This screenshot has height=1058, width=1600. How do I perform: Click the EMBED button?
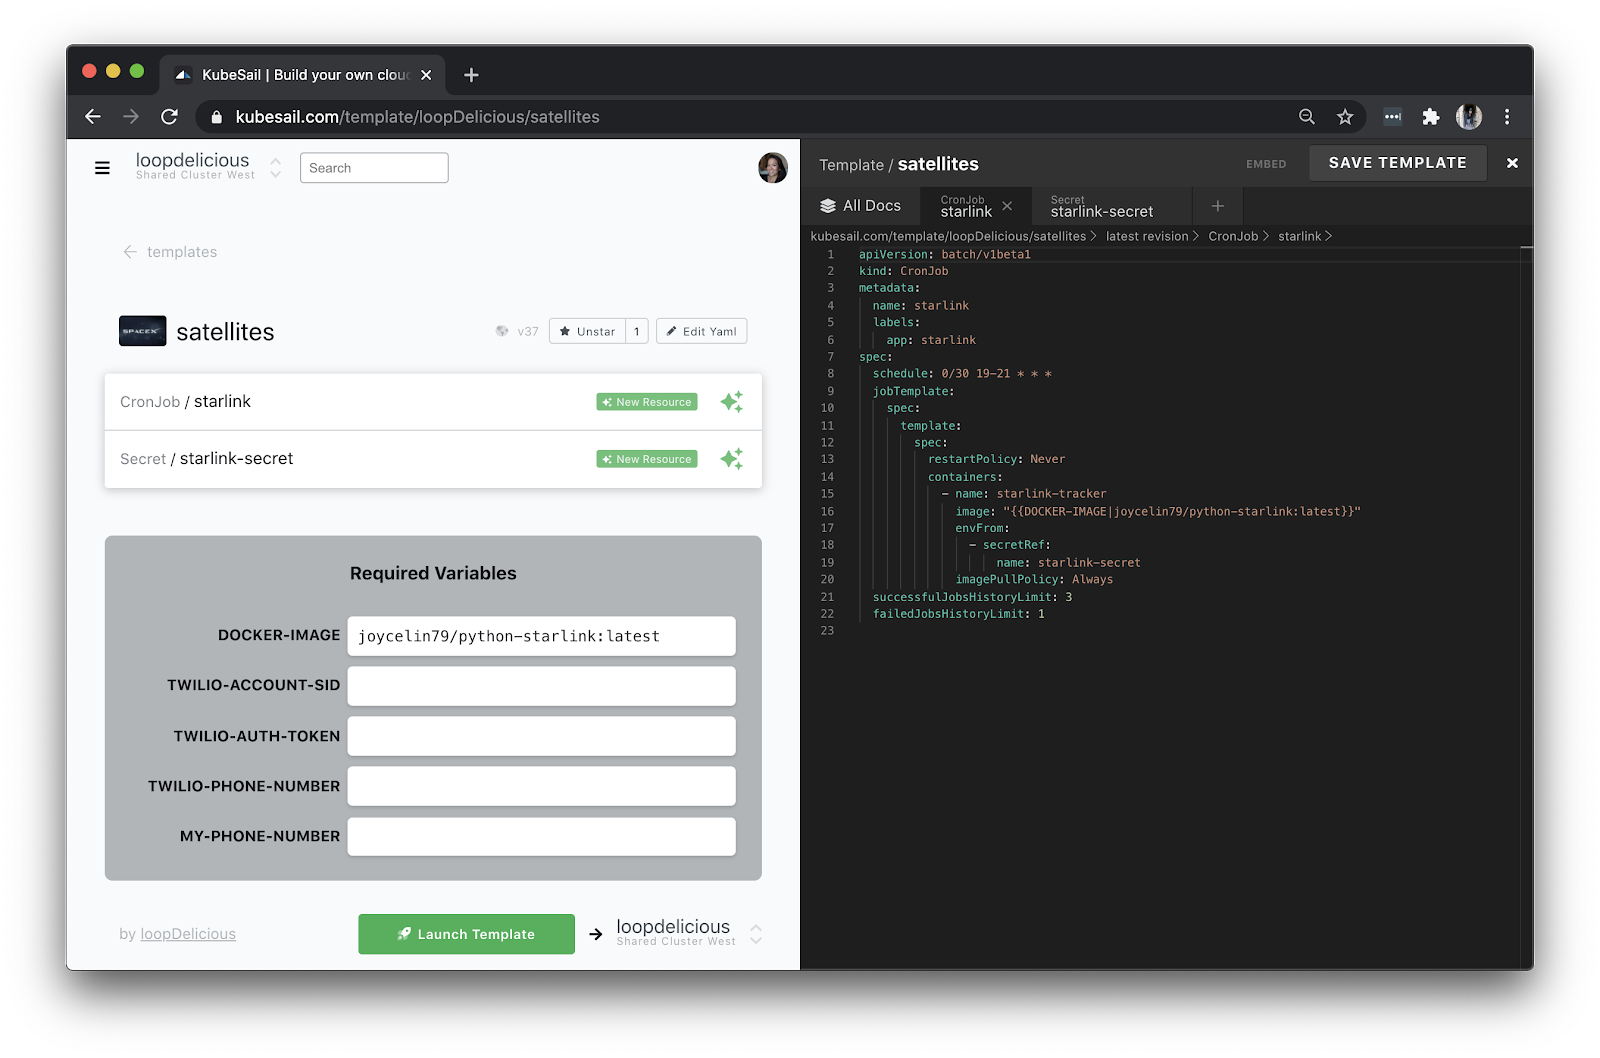click(1266, 164)
